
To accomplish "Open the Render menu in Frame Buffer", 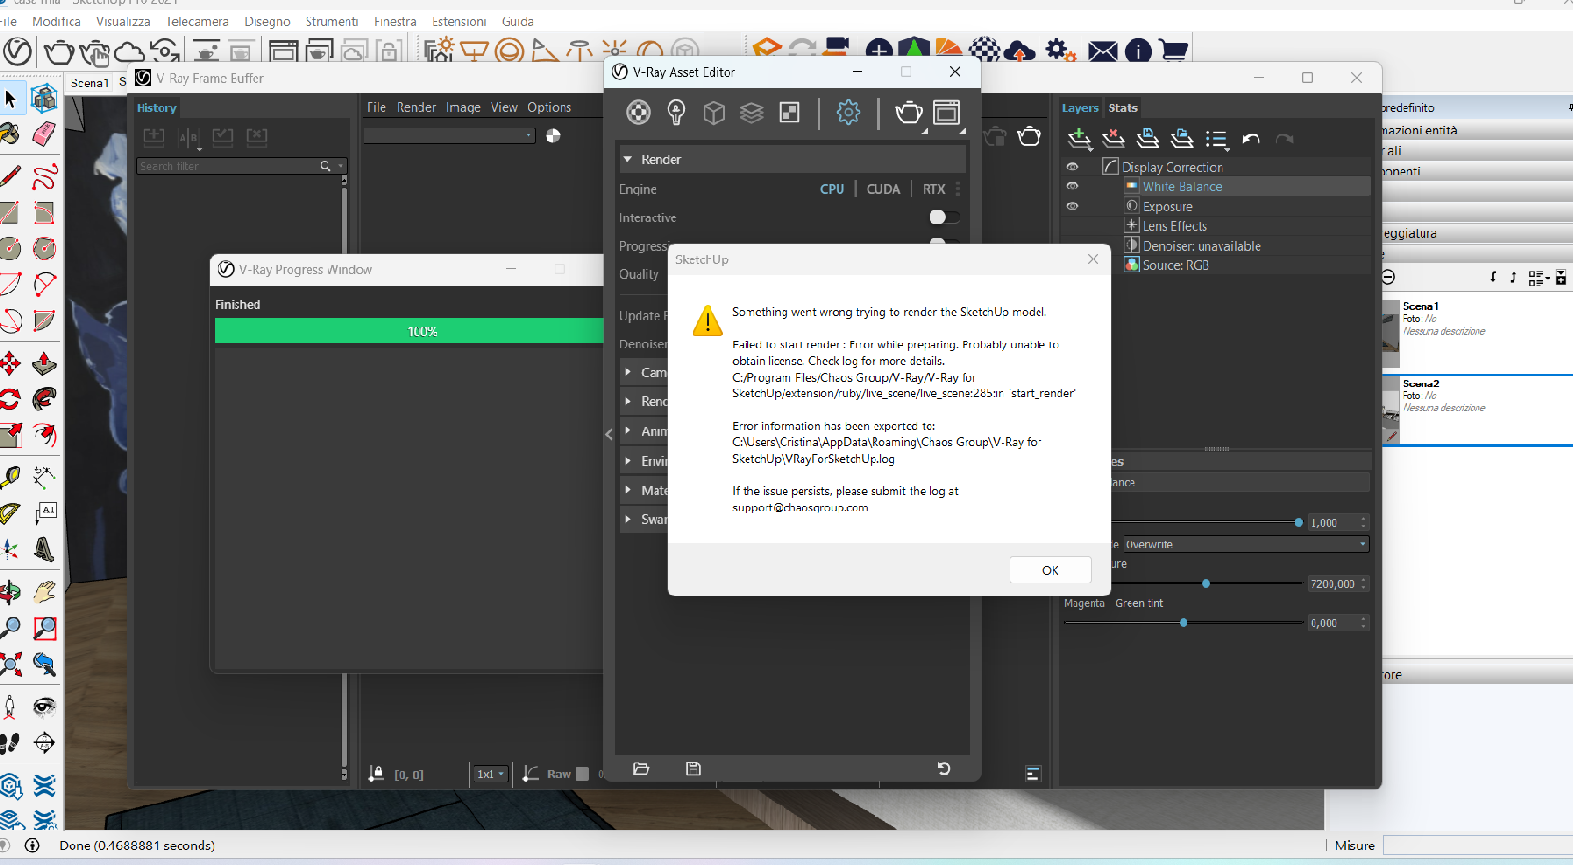I will click(416, 107).
